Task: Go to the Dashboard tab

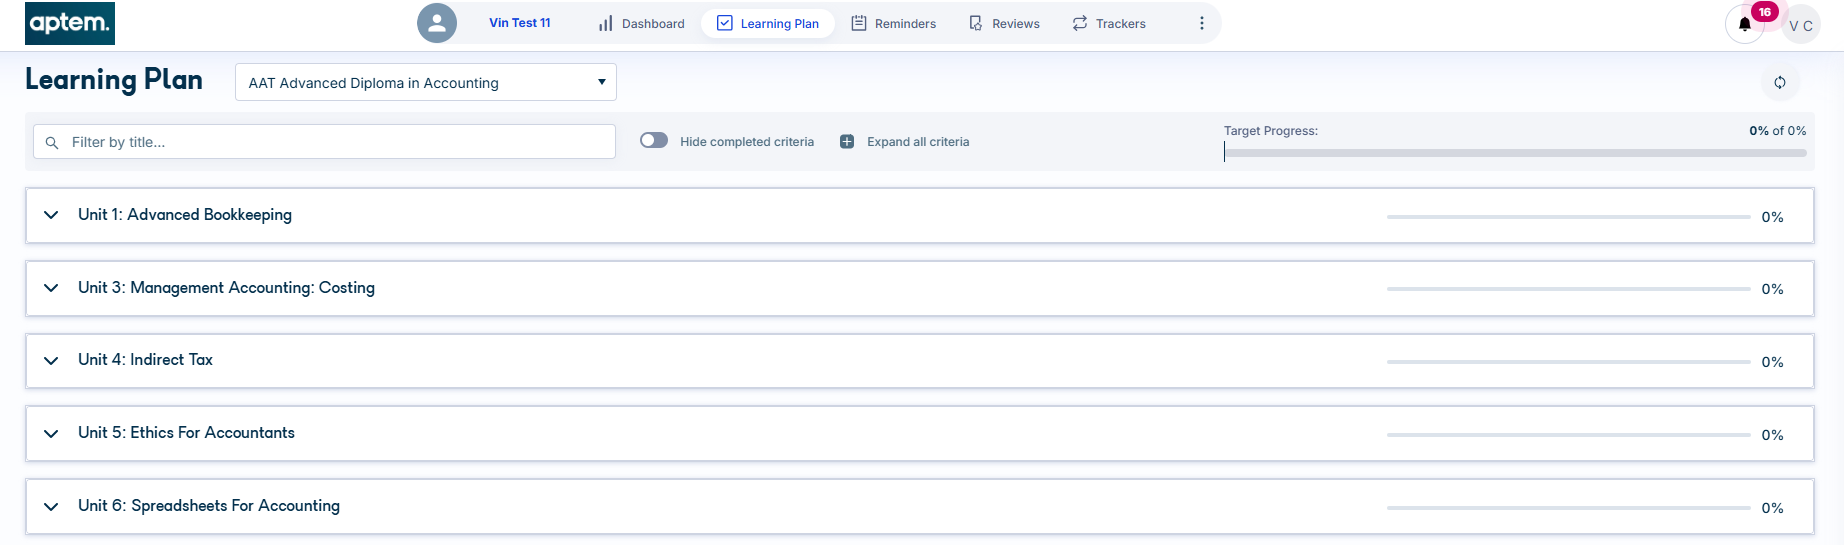Action: pos(641,23)
